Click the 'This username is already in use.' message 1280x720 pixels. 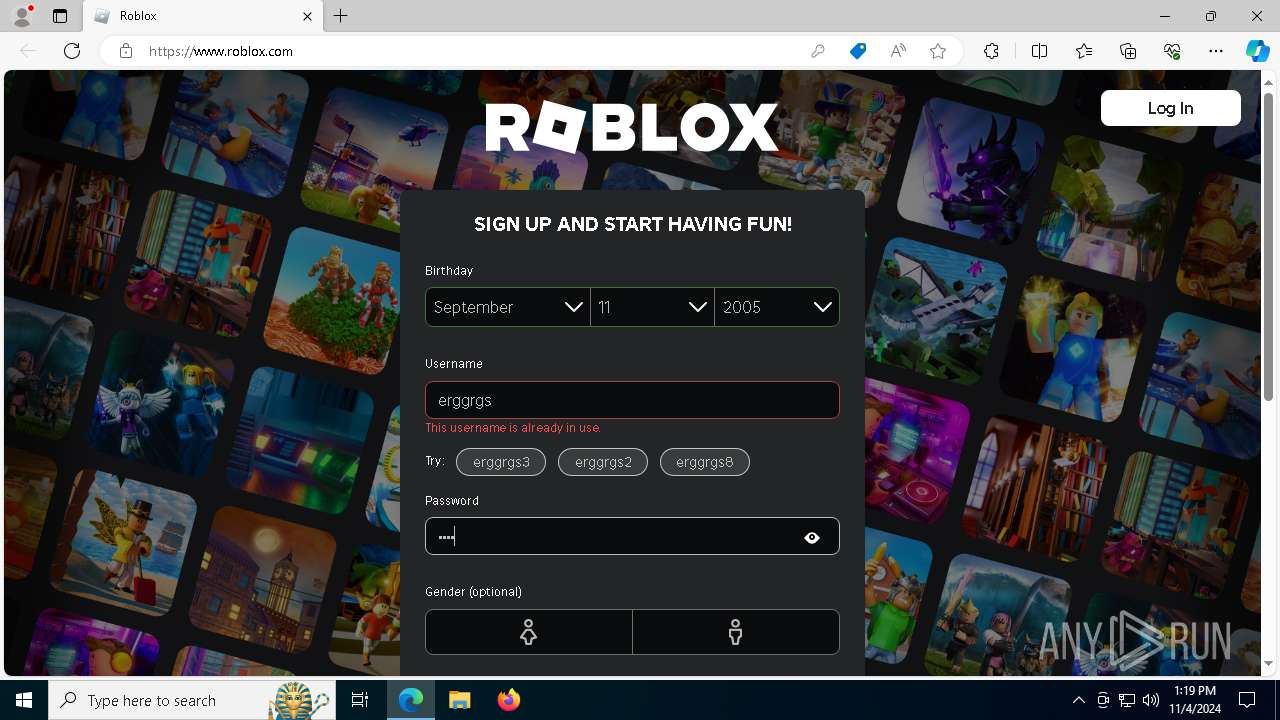(x=513, y=428)
